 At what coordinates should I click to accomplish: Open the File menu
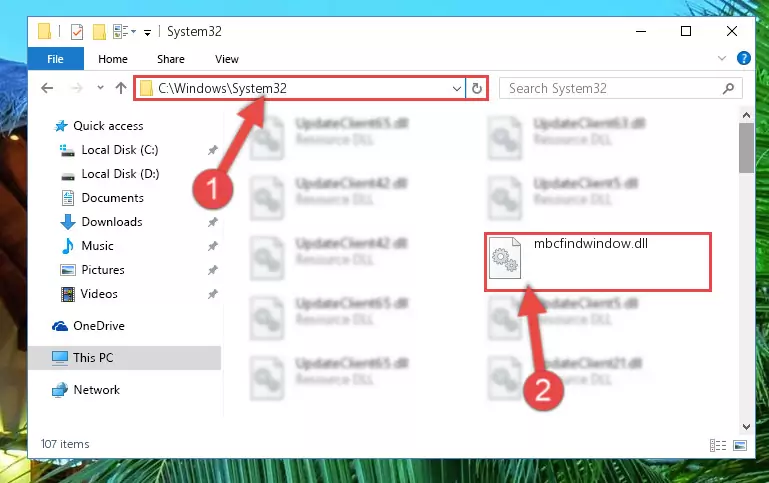point(55,59)
